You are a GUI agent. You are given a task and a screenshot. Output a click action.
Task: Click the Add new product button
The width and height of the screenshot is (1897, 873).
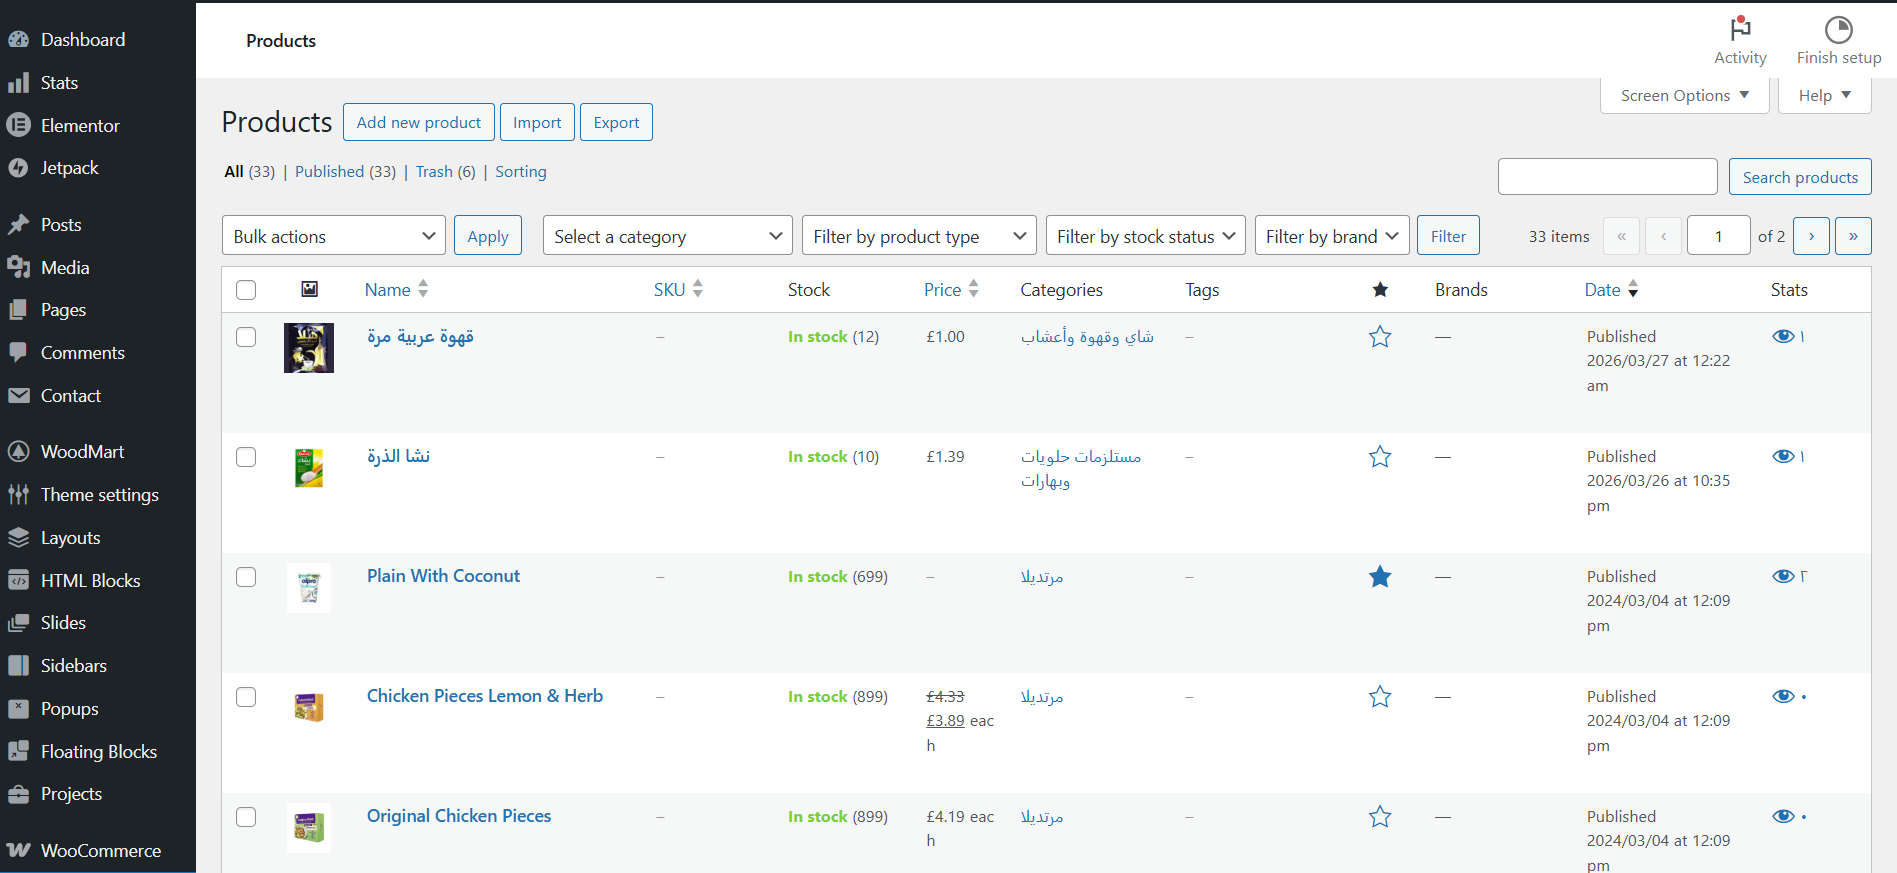pos(418,123)
